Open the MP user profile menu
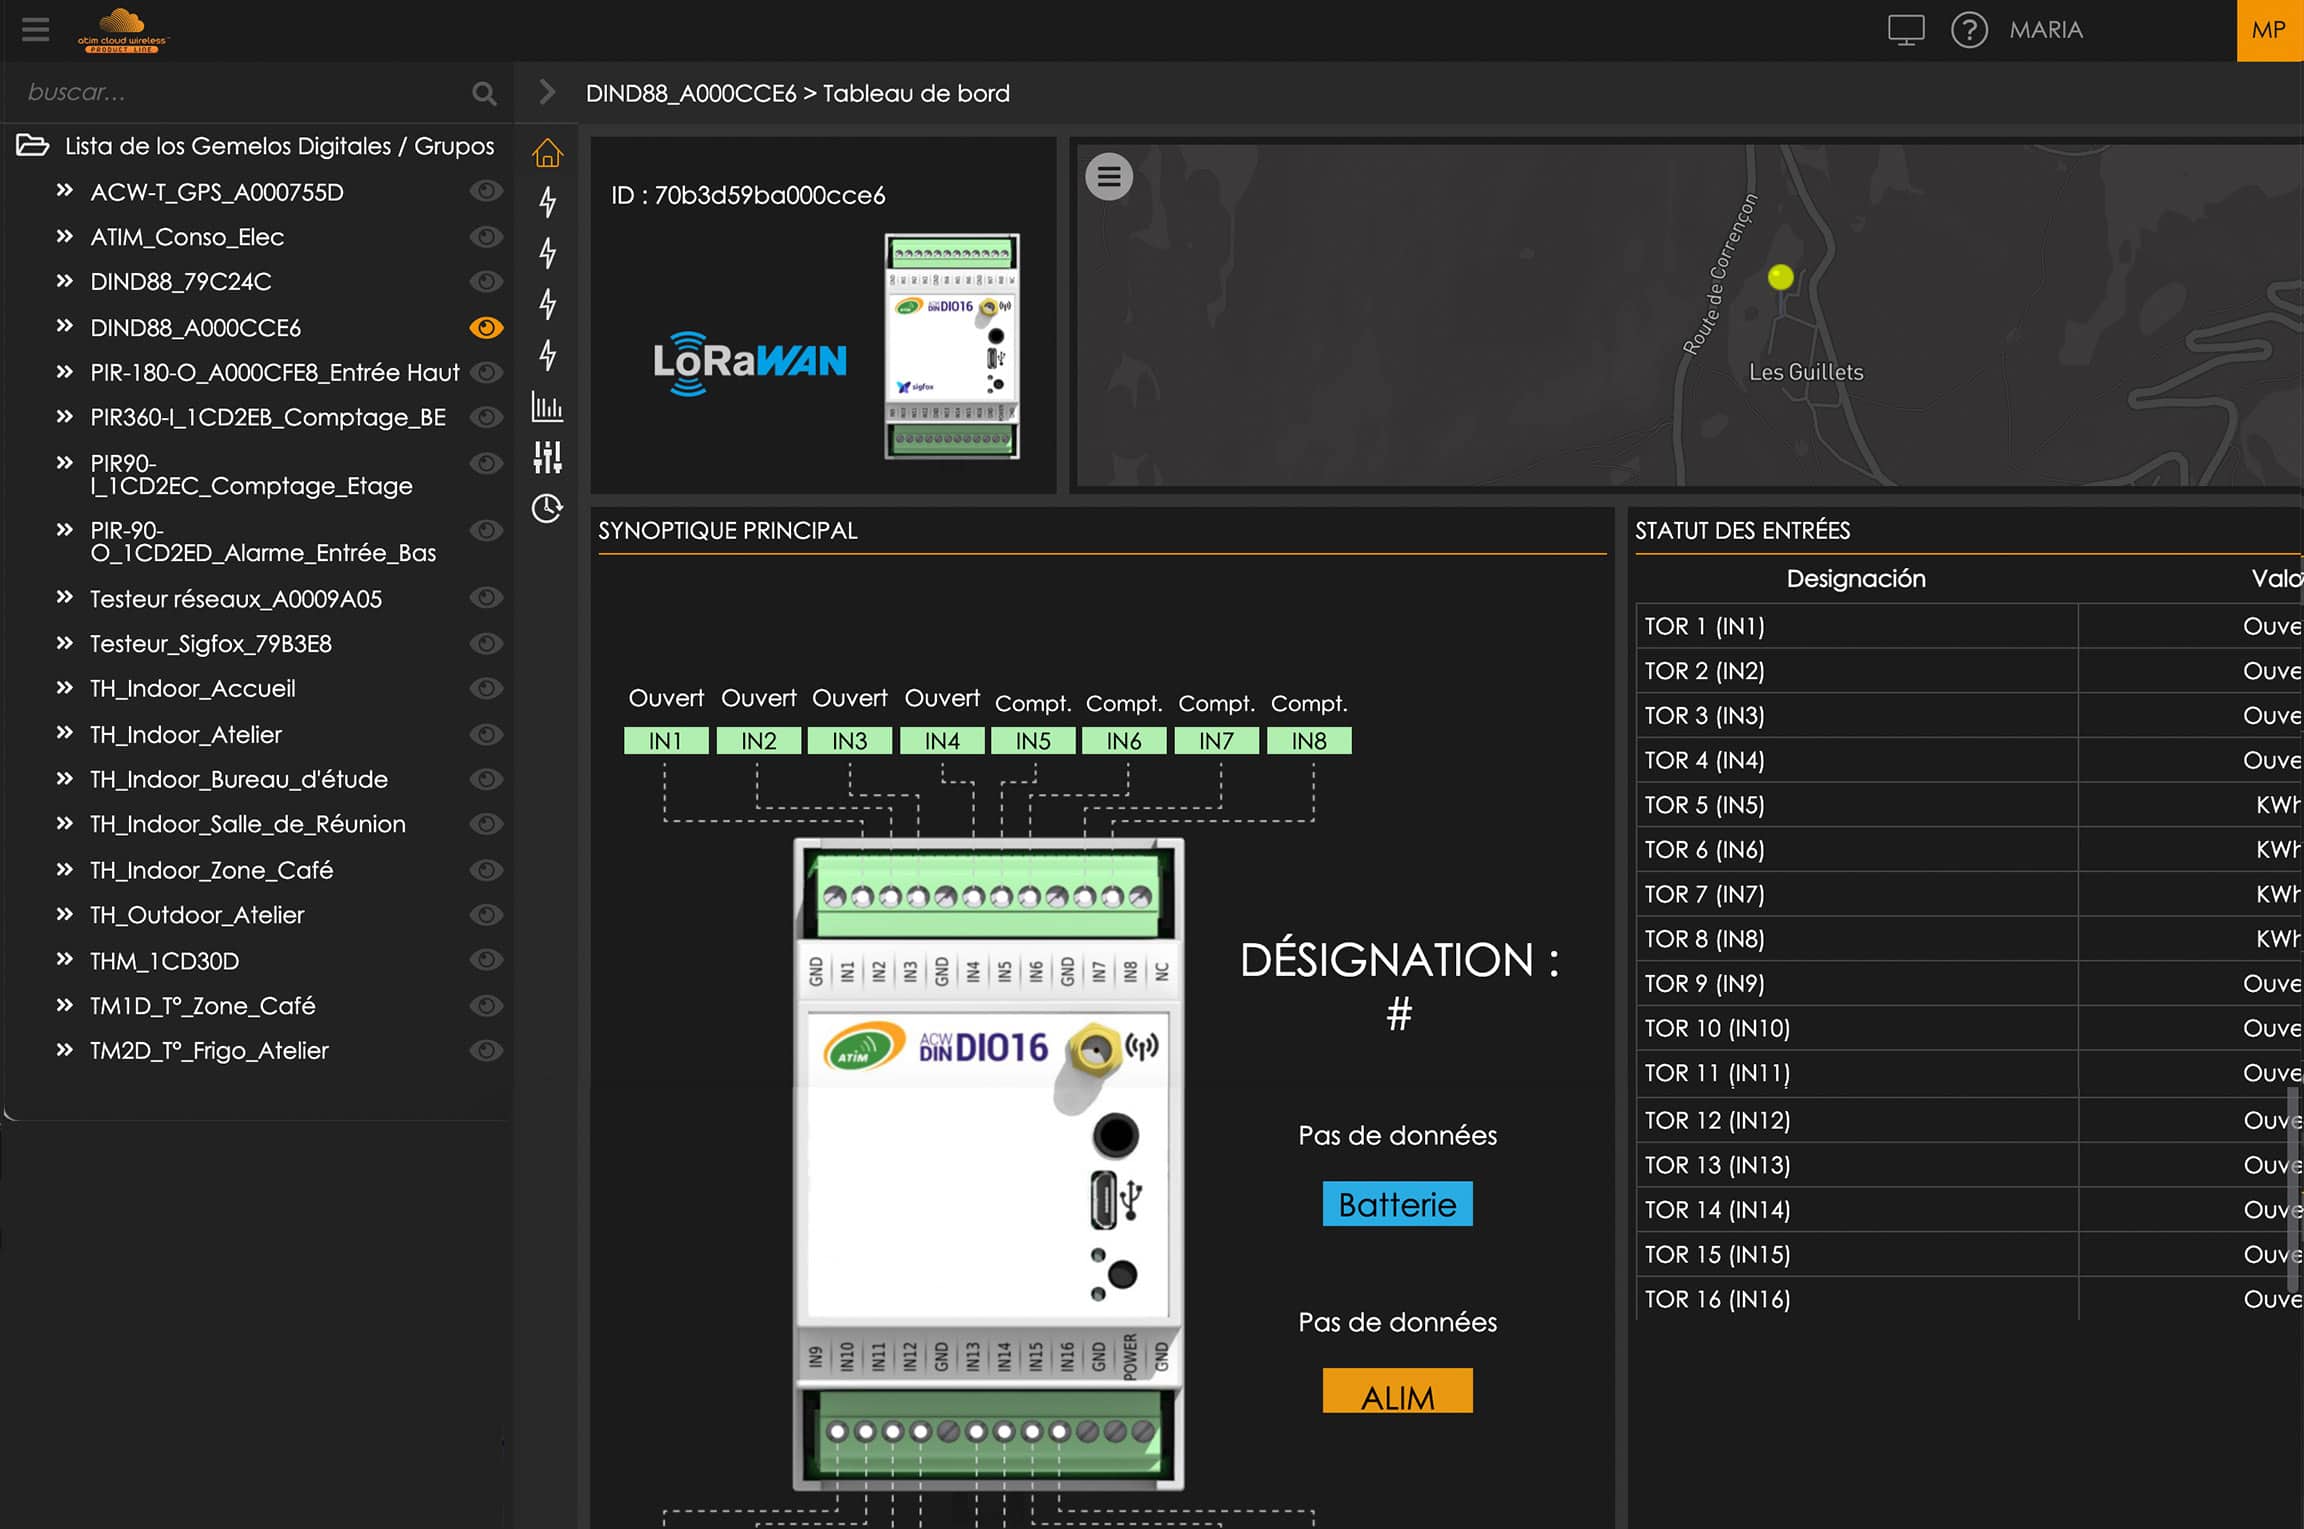Image resolution: width=2304 pixels, height=1529 pixels. click(x=2270, y=30)
